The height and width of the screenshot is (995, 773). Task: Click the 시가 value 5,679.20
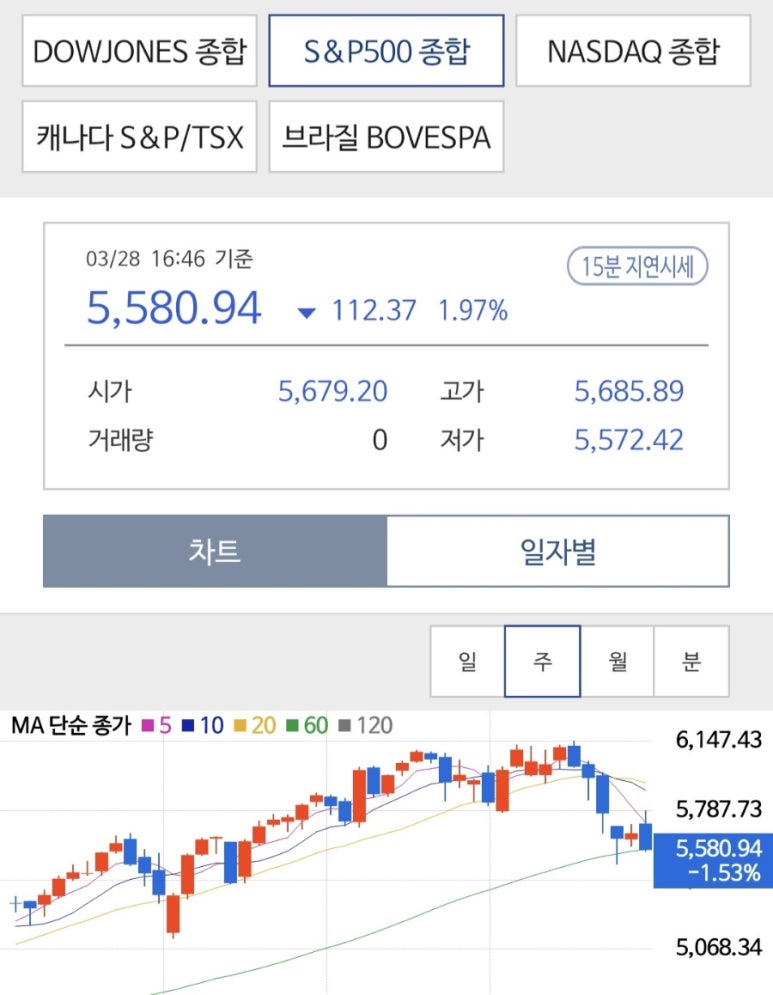point(333,391)
